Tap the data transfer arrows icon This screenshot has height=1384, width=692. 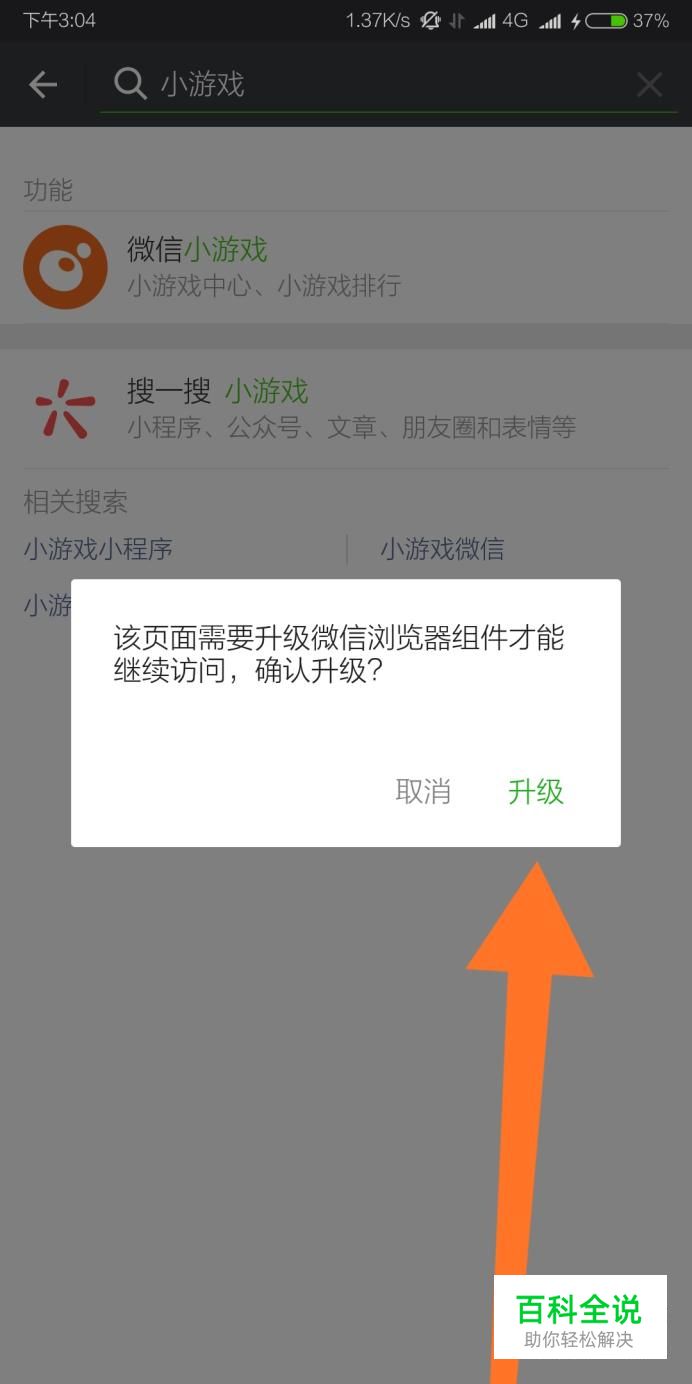click(457, 20)
